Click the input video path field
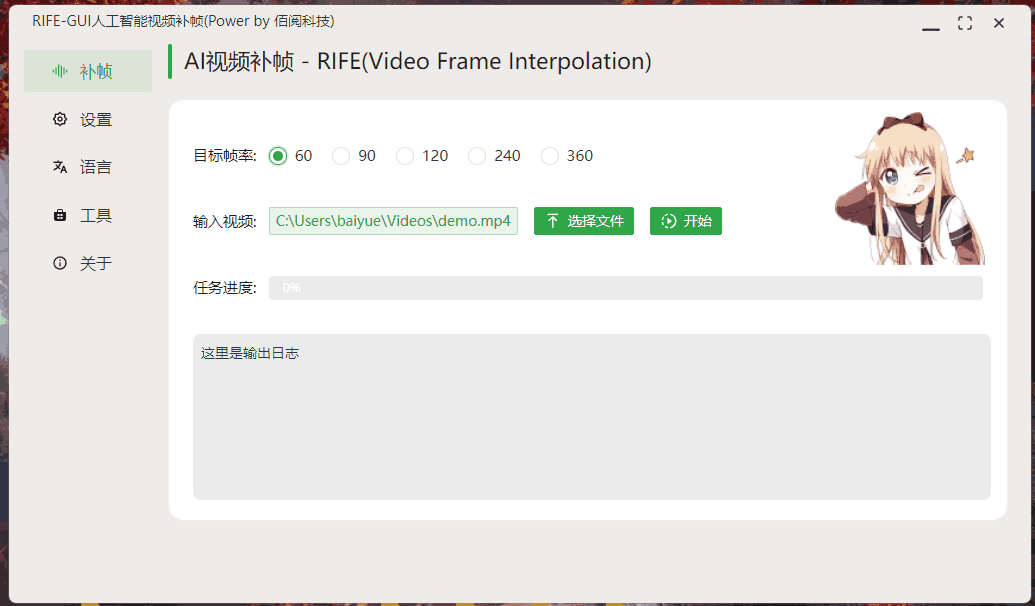The height and width of the screenshot is (606, 1035). pyautogui.click(x=393, y=221)
